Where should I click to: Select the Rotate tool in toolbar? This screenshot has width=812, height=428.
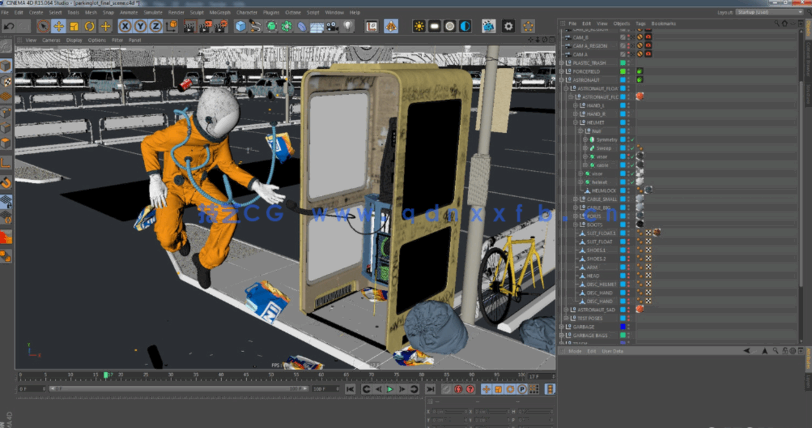89,25
